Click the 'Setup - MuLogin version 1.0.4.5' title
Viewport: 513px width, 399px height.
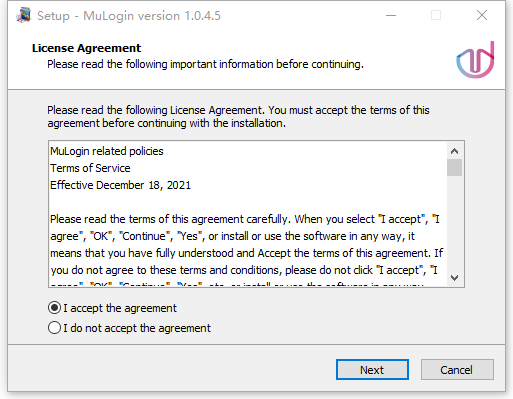pos(129,16)
